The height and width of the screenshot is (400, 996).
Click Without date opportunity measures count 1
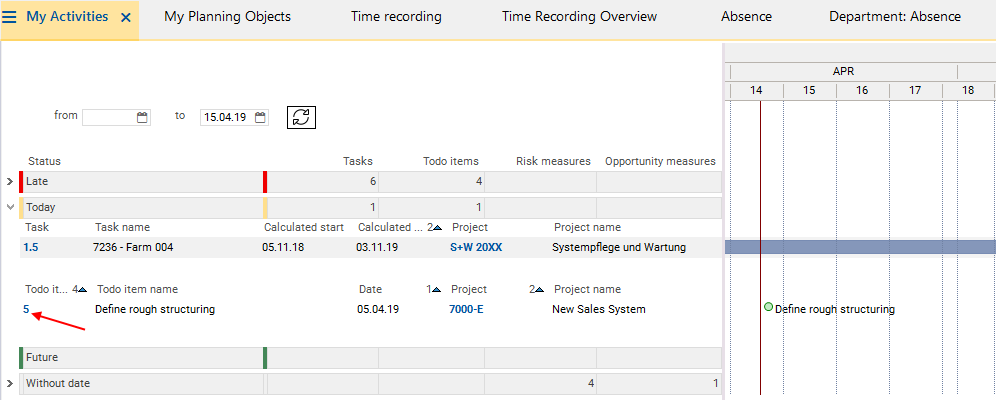715,383
